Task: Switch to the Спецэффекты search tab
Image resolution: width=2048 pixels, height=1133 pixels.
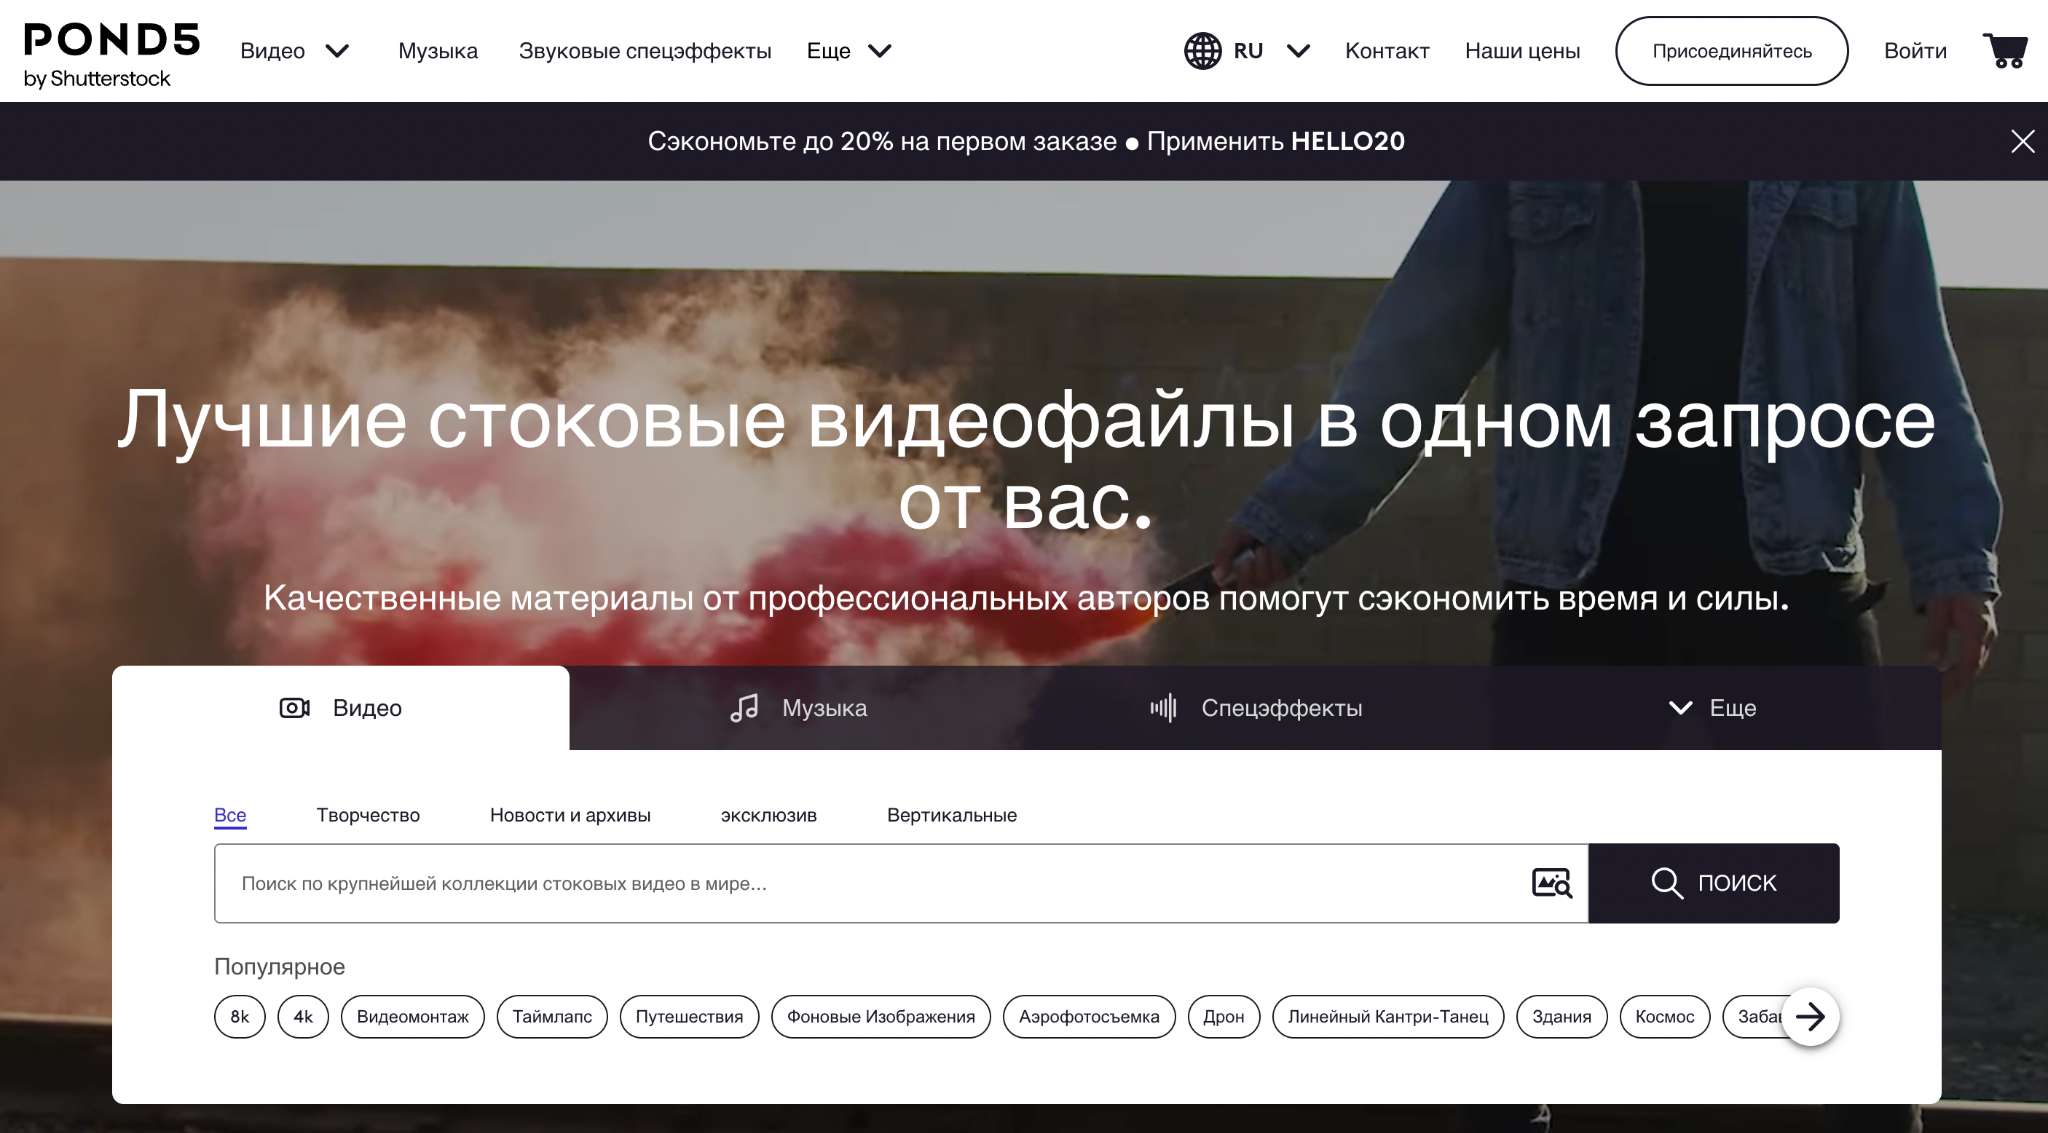Action: pyautogui.click(x=1280, y=708)
